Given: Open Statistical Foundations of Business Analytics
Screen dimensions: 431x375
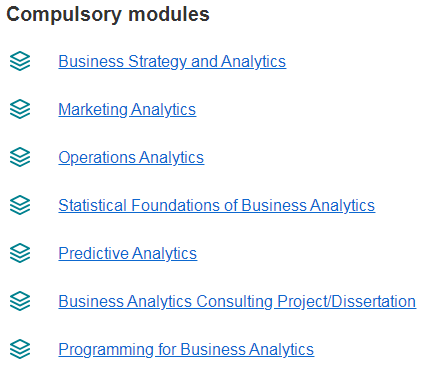Looking at the screenshot, I should tap(217, 206).
